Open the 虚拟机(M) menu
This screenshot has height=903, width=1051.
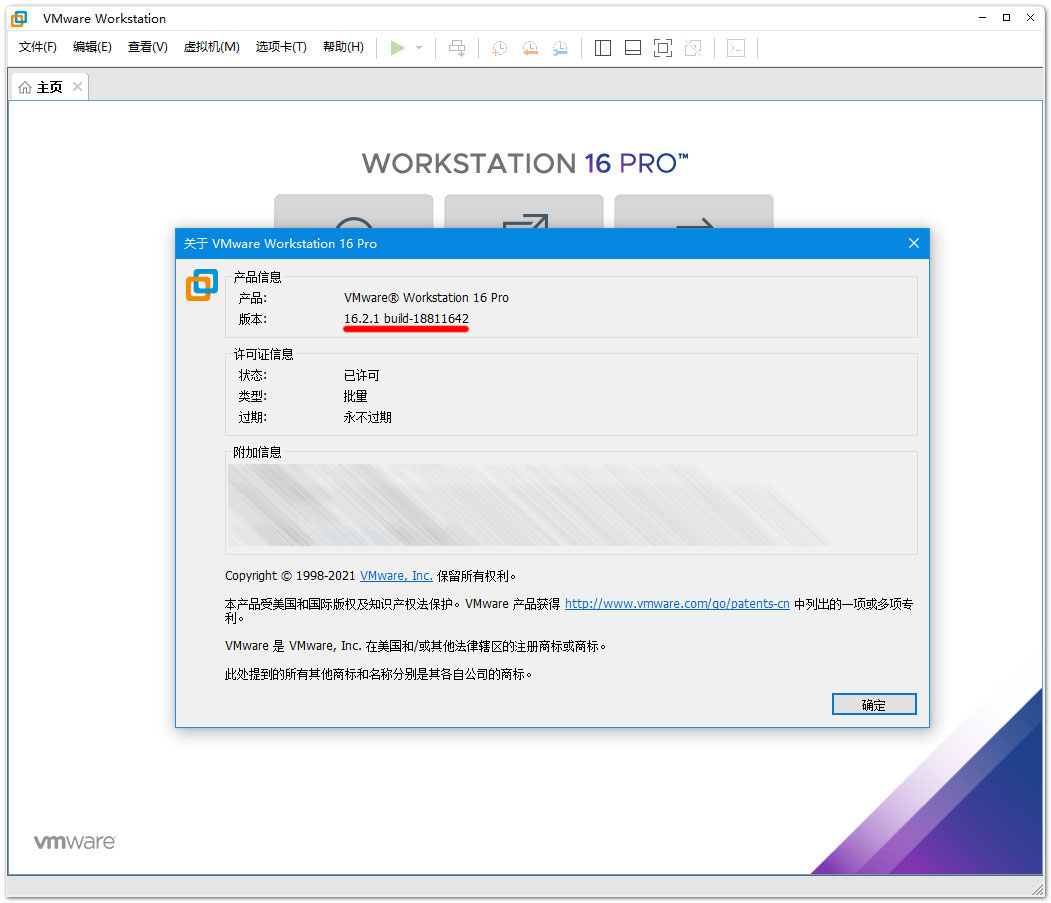click(212, 47)
